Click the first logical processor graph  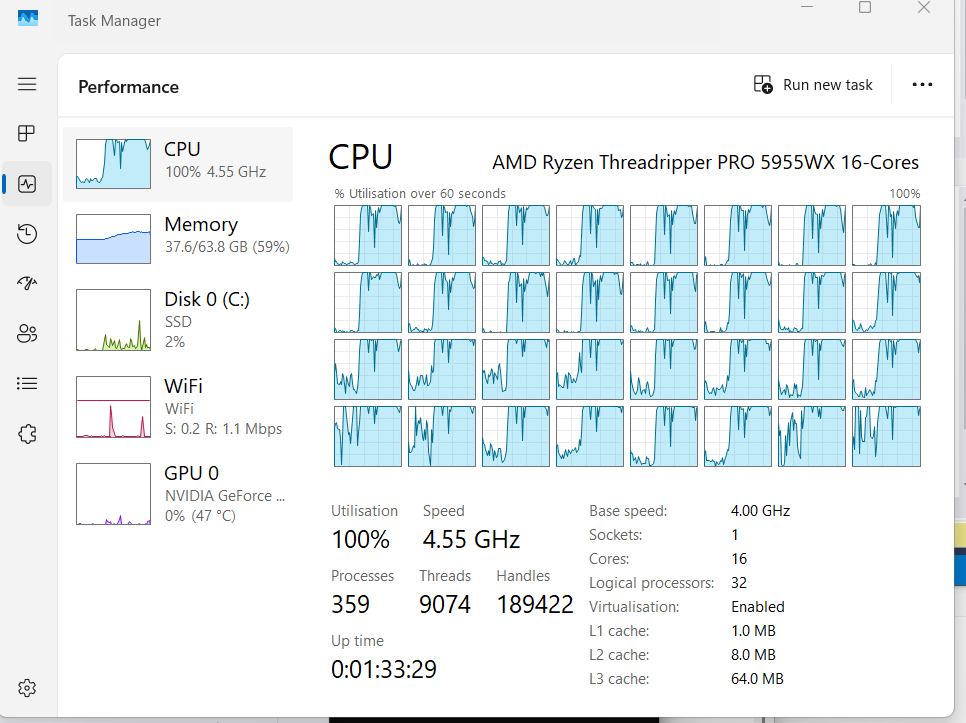(367, 235)
